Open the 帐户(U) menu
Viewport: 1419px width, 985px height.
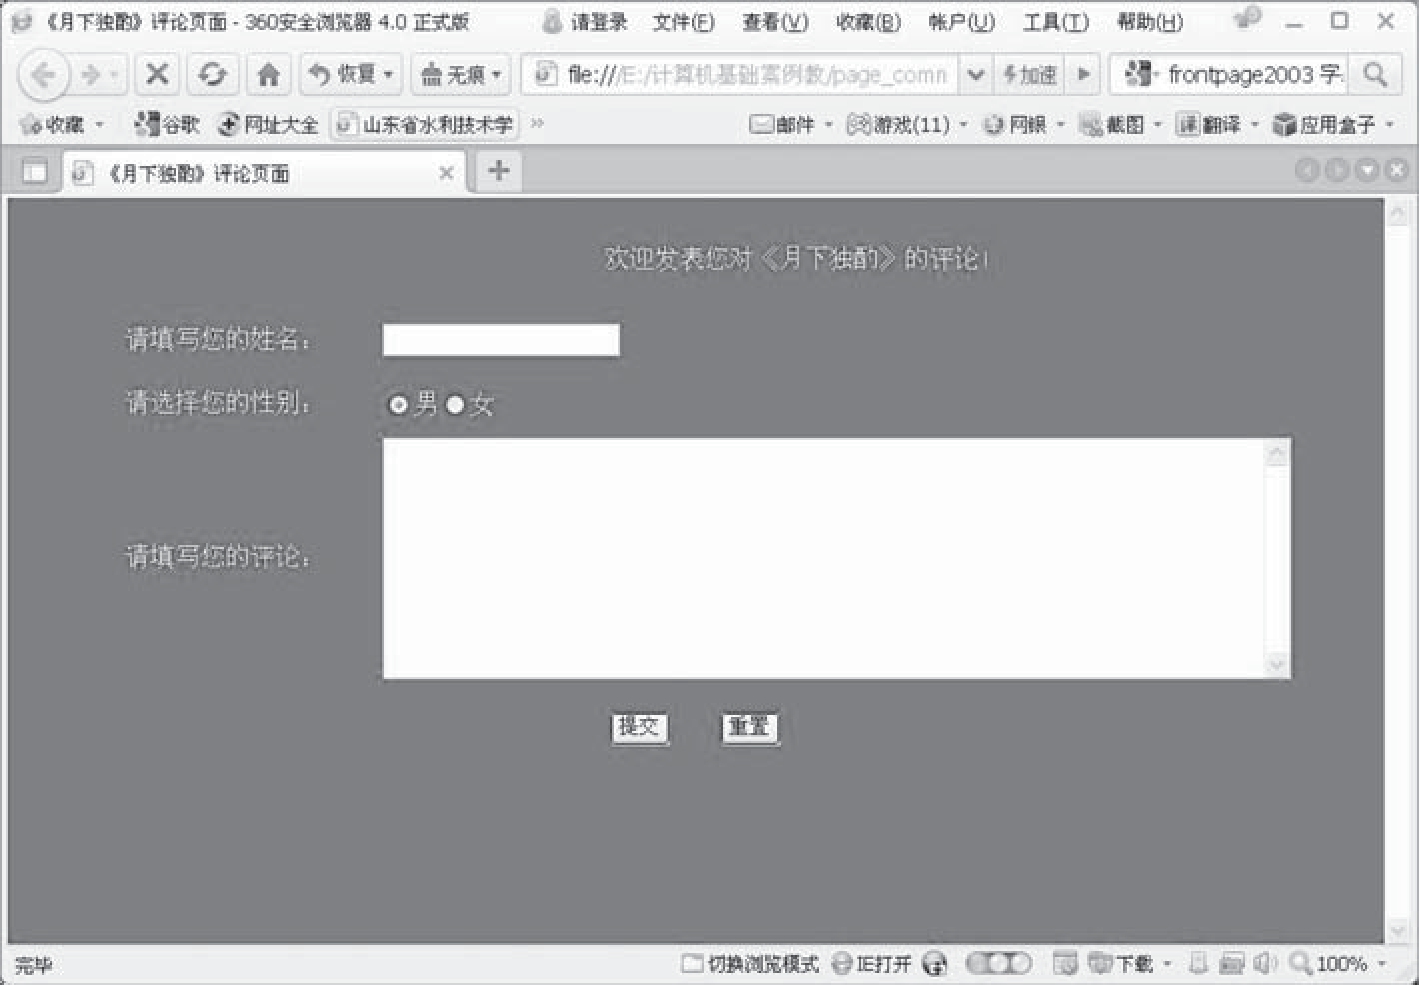(x=961, y=21)
